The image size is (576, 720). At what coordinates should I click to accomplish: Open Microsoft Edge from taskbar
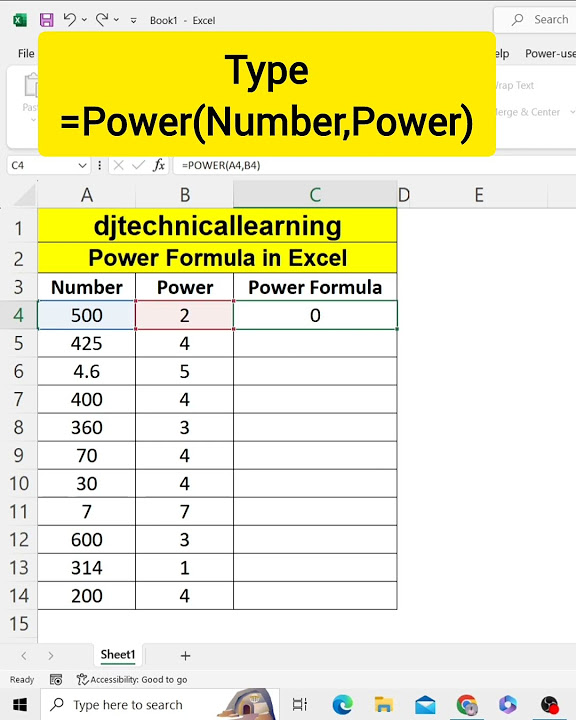tap(343, 704)
